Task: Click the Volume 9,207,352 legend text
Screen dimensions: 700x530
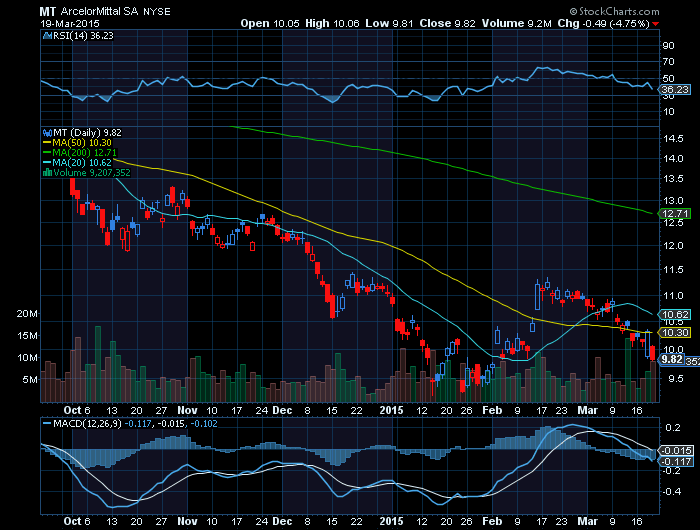Action: tap(92, 173)
